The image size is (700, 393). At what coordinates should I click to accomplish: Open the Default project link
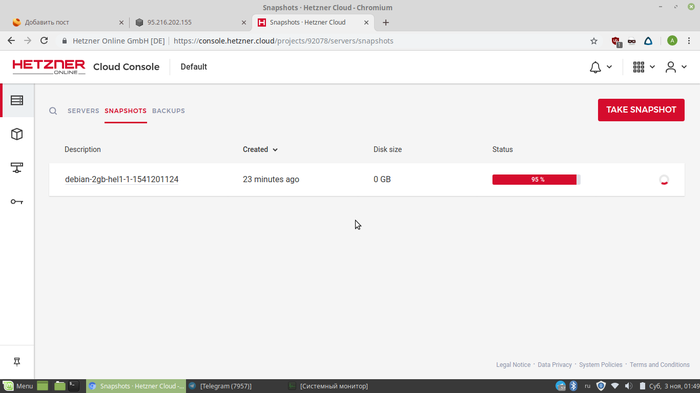[194, 67]
